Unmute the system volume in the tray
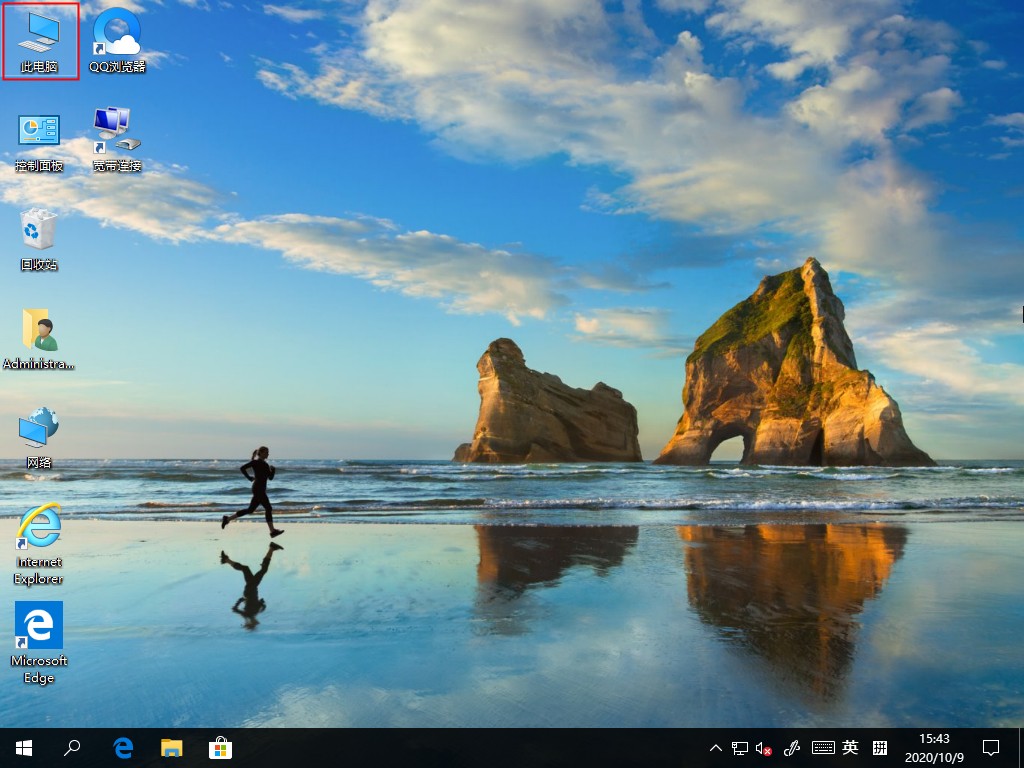Screen dimensions: 1024x768 [x=763, y=748]
